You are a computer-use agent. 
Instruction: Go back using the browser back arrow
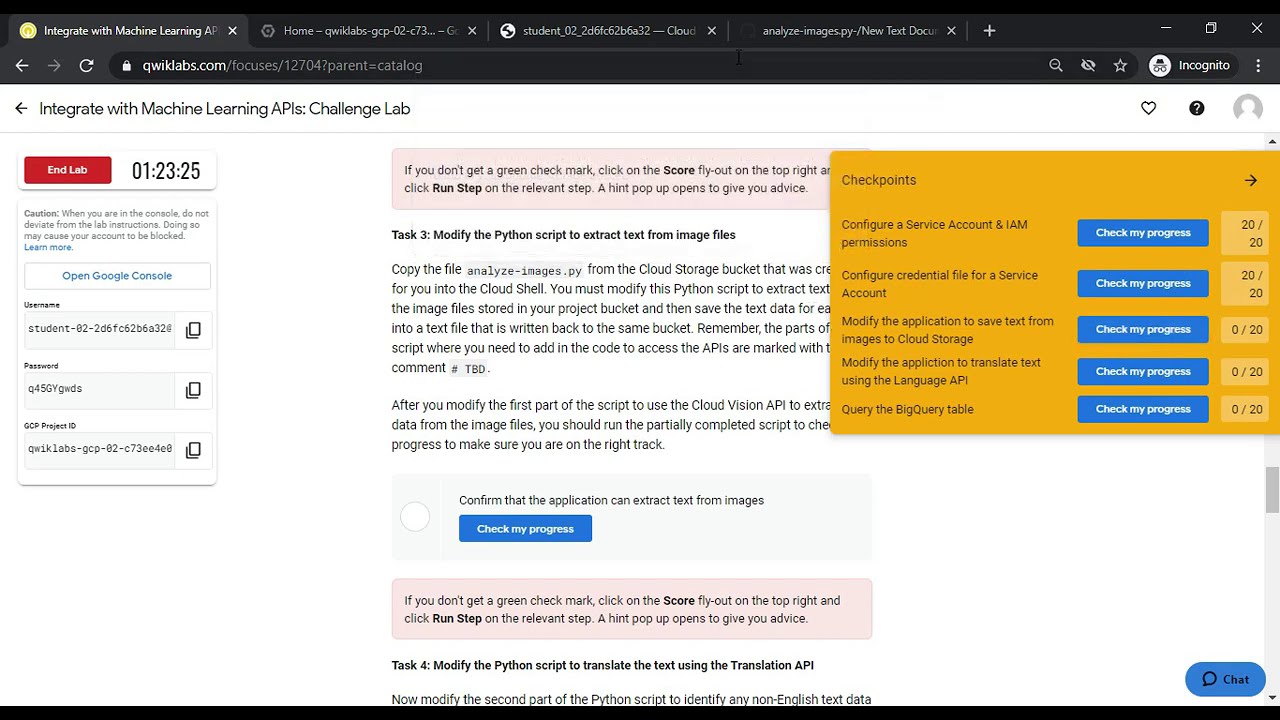pyautogui.click(x=22, y=65)
